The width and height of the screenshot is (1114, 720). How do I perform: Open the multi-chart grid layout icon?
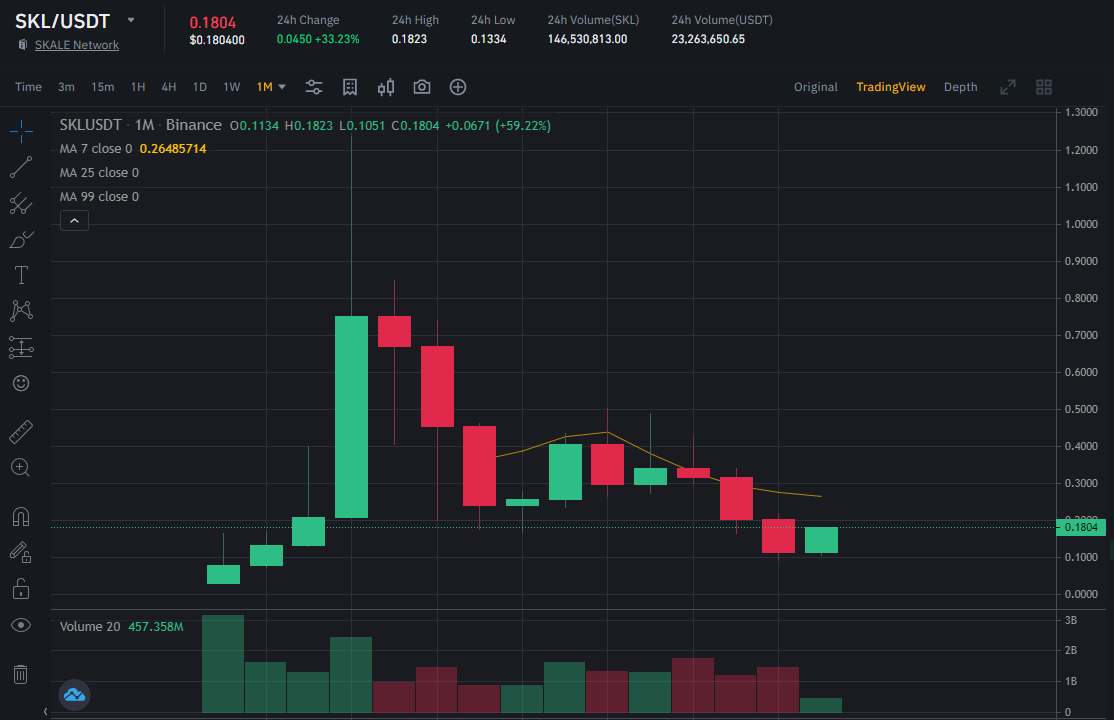[x=1044, y=87]
